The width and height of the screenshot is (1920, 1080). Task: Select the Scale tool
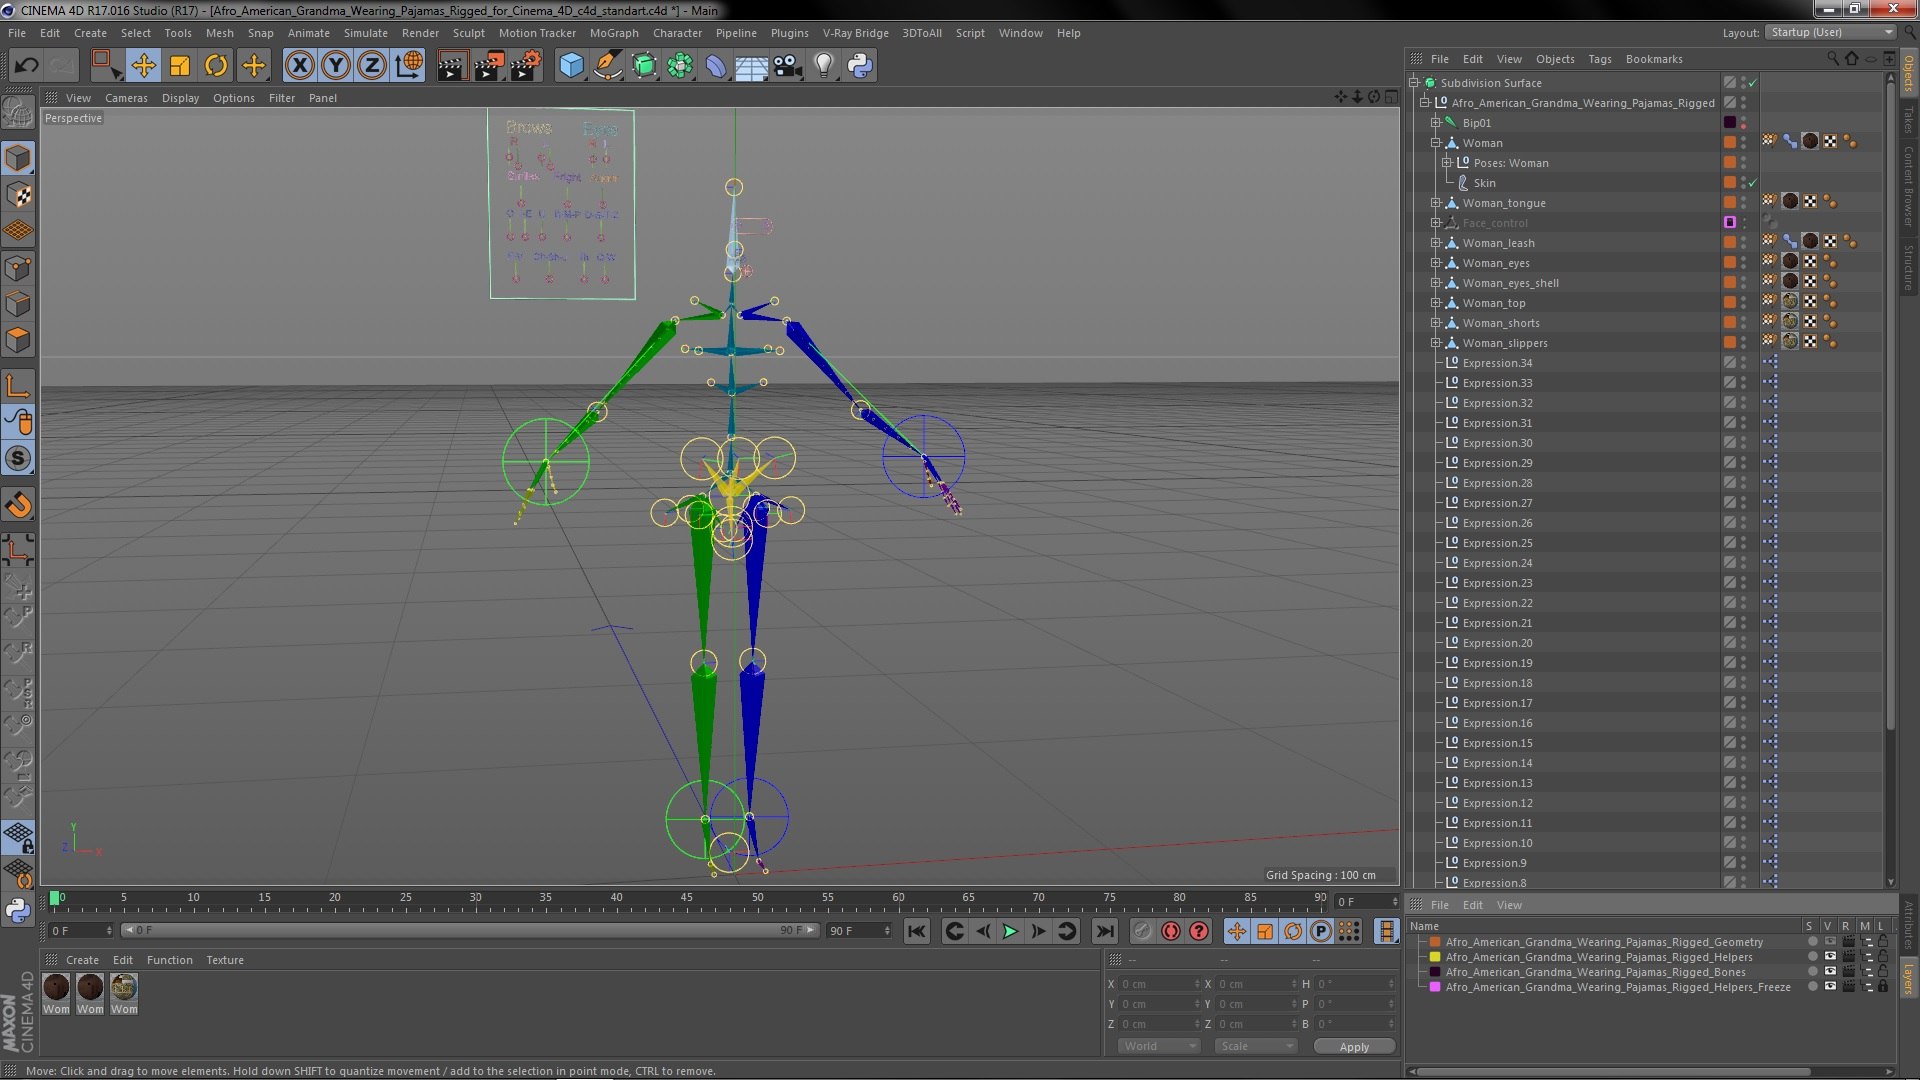(x=180, y=66)
